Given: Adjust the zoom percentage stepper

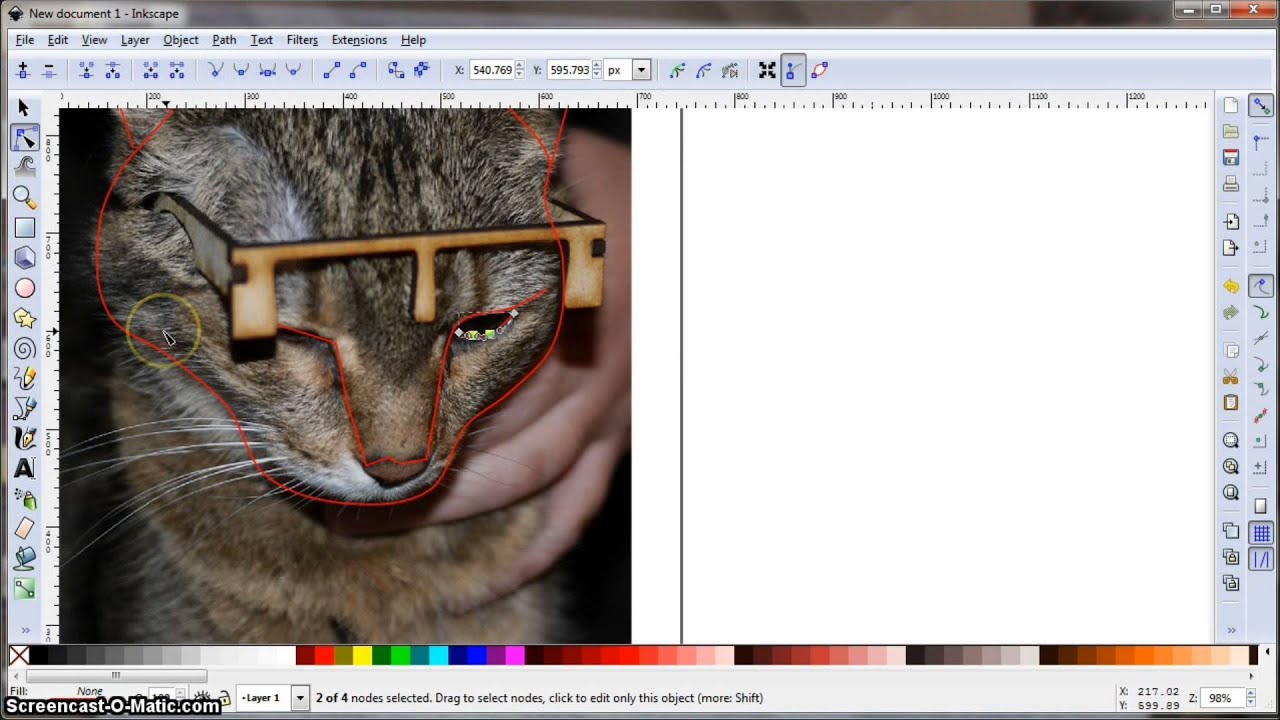Looking at the screenshot, I should [x=1250, y=698].
